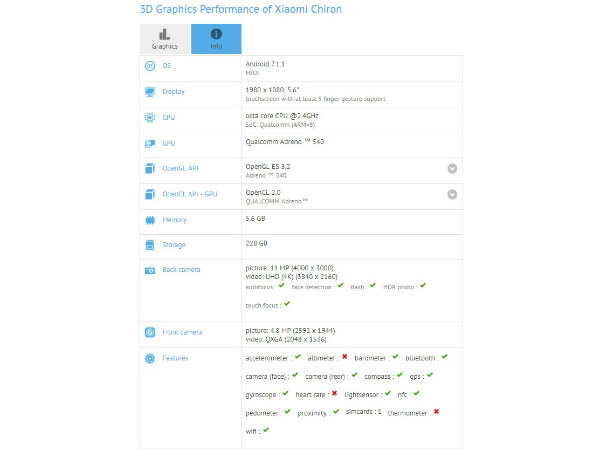The height and width of the screenshot is (450, 600).
Task: Click the accelerometer green check mark
Action: pyautogui.click(x=298, y=357)
